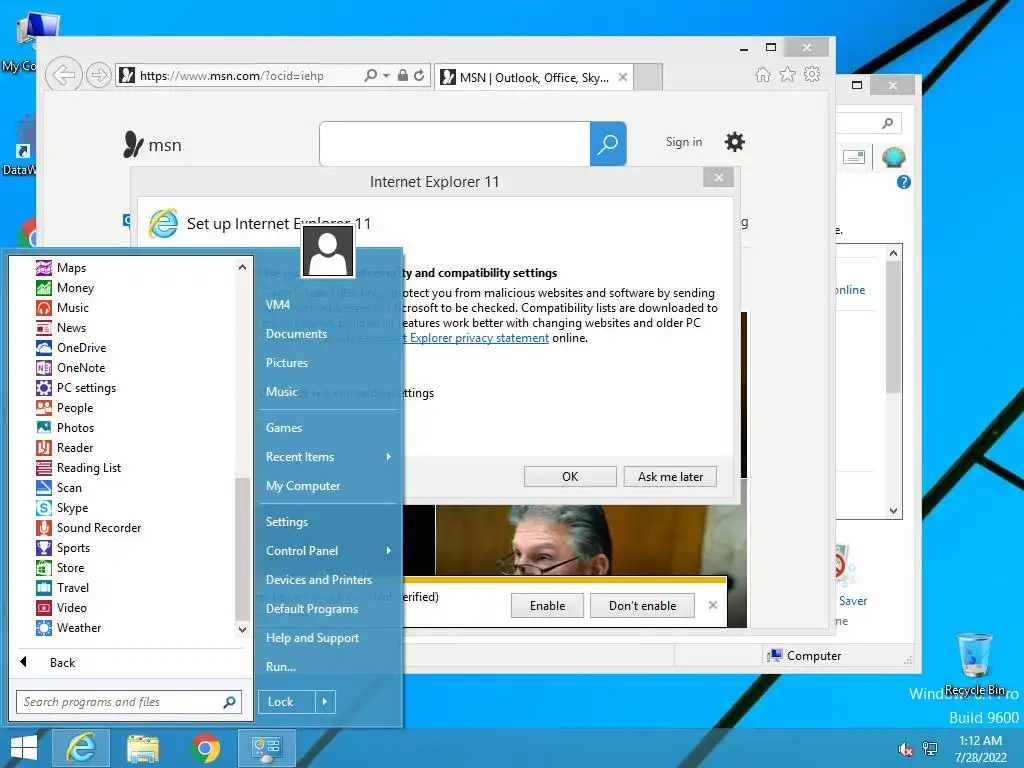Click the IE back arrow

63,75
